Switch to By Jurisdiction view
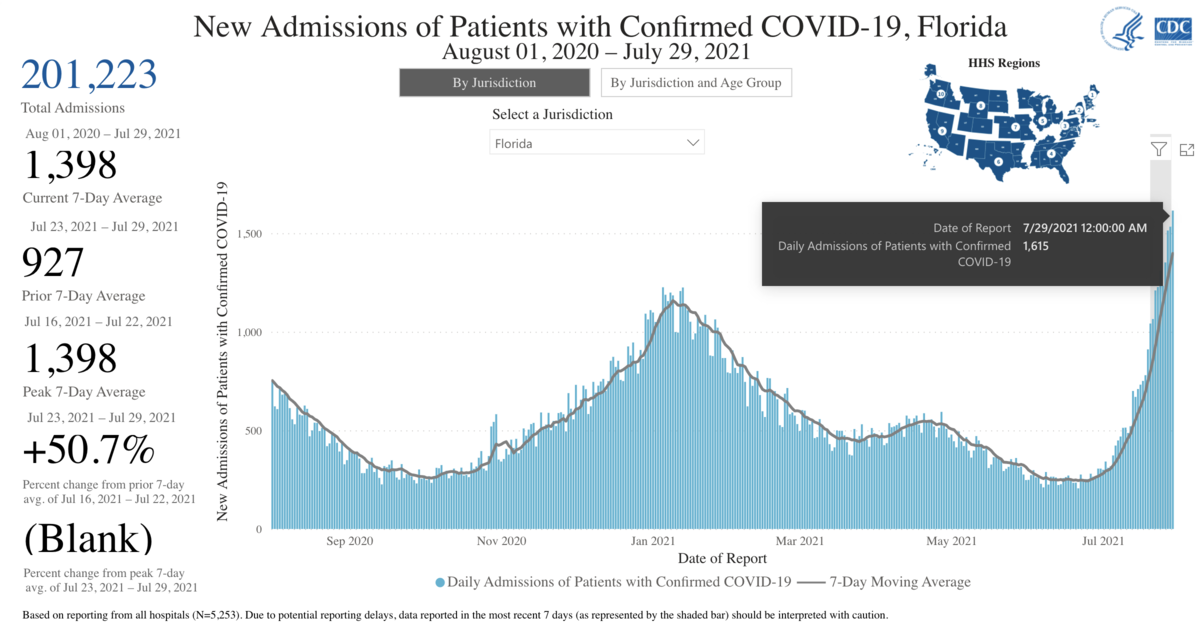 pos(494,83)
